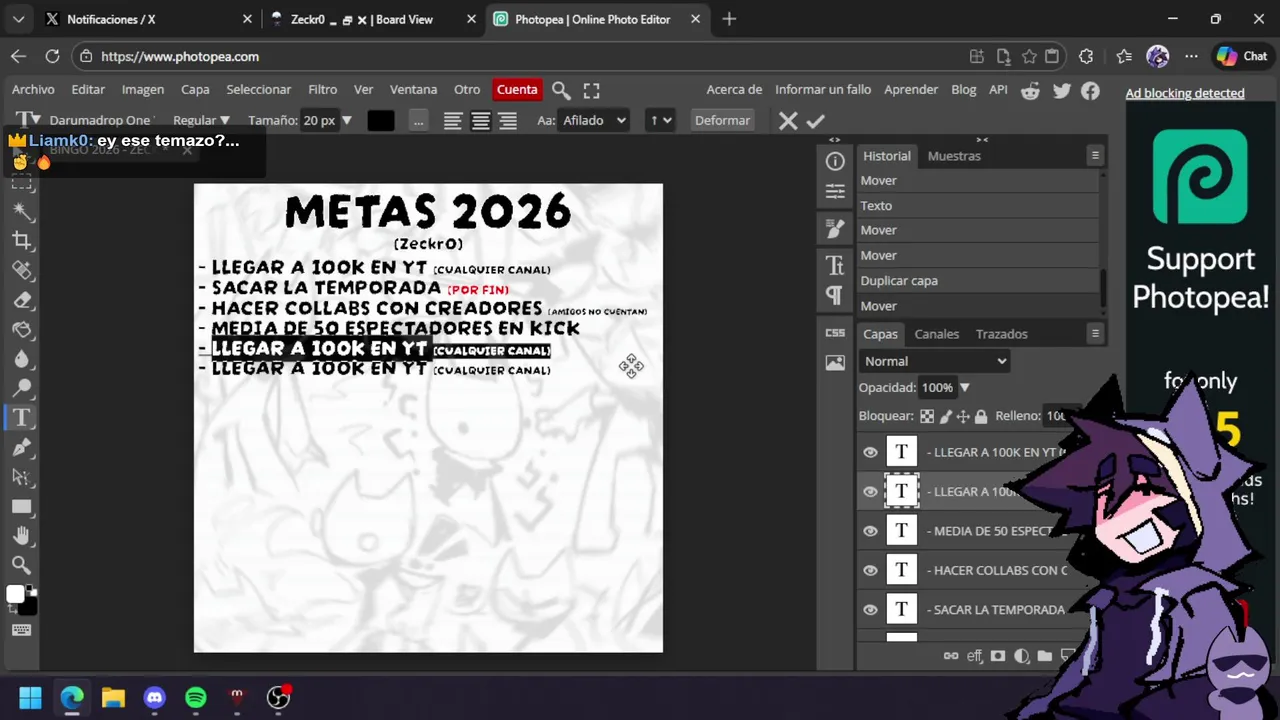Open the Darumadrop One font dropdown
Image resolution: width=1280 pixels, height=720 pixels.
103,121
